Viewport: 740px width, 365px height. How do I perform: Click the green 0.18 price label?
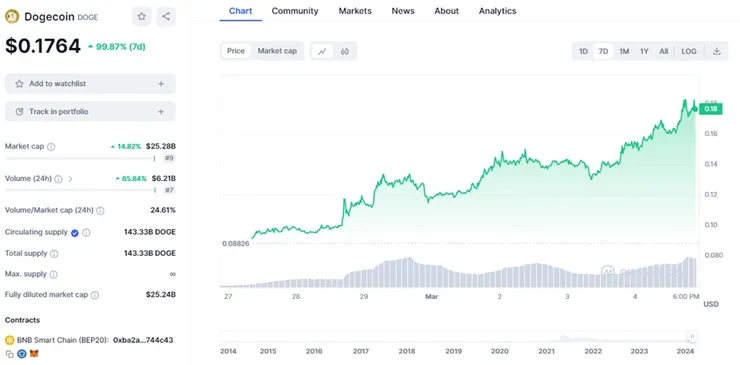pyautogui.click(x=711, y=109)
